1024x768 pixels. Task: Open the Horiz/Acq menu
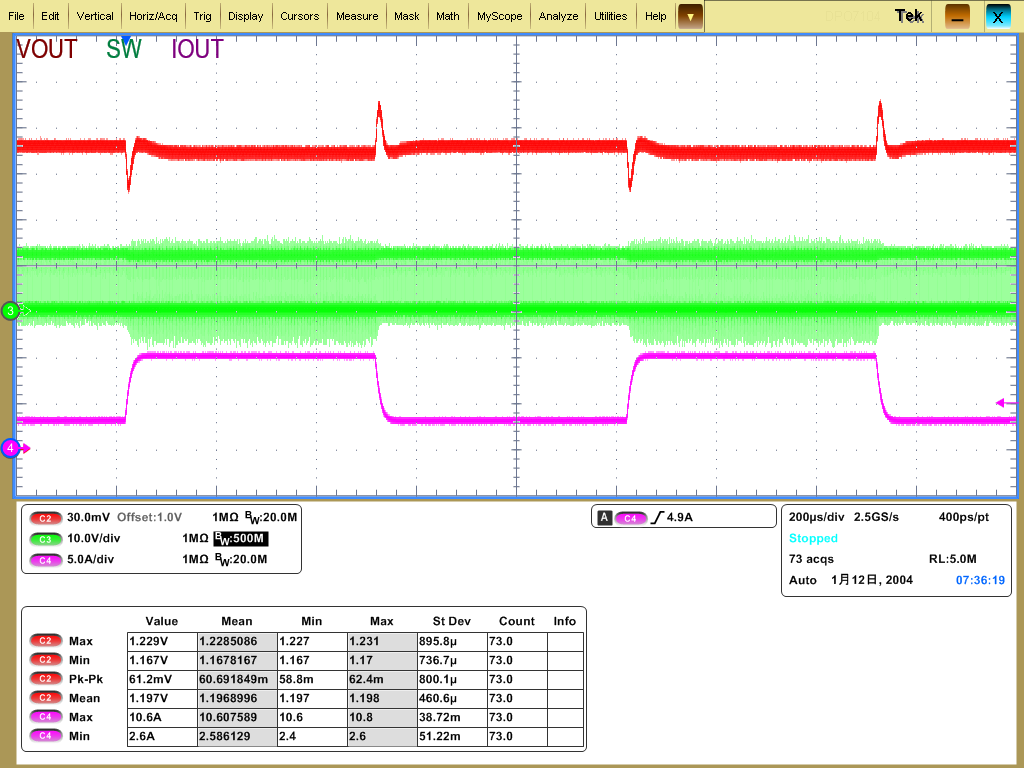click(x=152, y=15)
